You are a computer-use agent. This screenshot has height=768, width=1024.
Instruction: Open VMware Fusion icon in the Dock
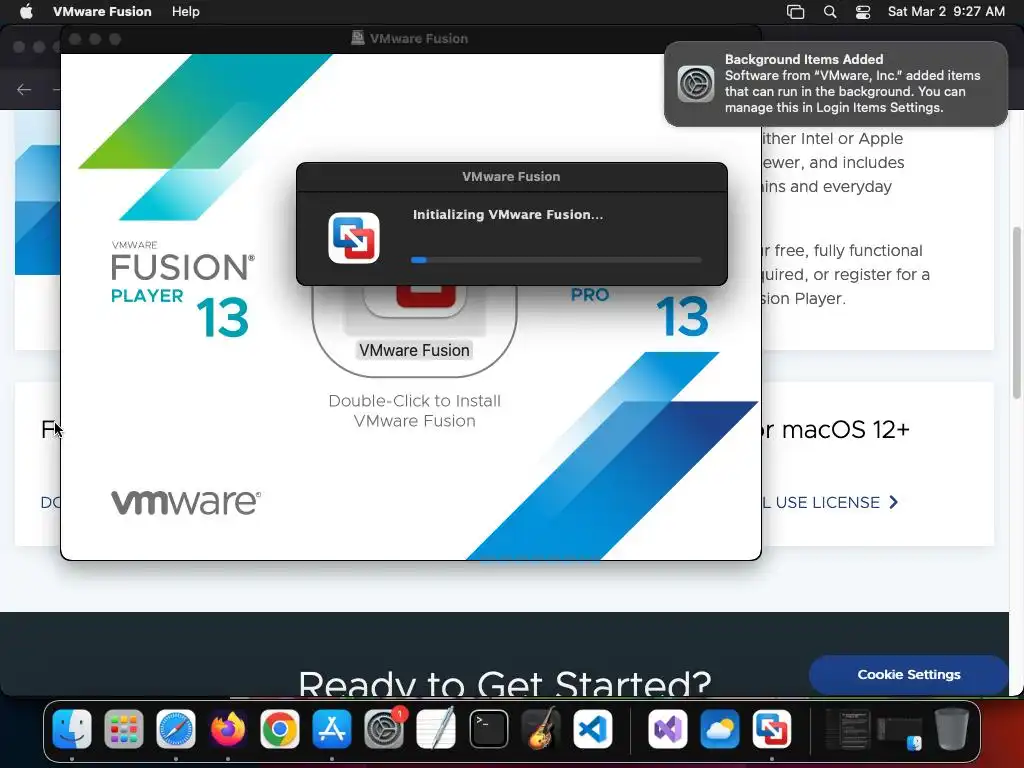771,729
